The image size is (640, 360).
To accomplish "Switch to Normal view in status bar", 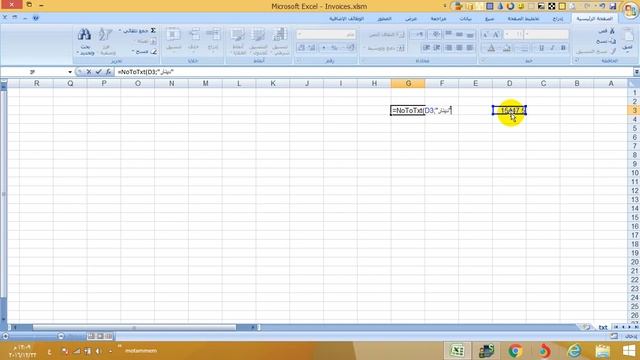I will [x=109, y=336].
